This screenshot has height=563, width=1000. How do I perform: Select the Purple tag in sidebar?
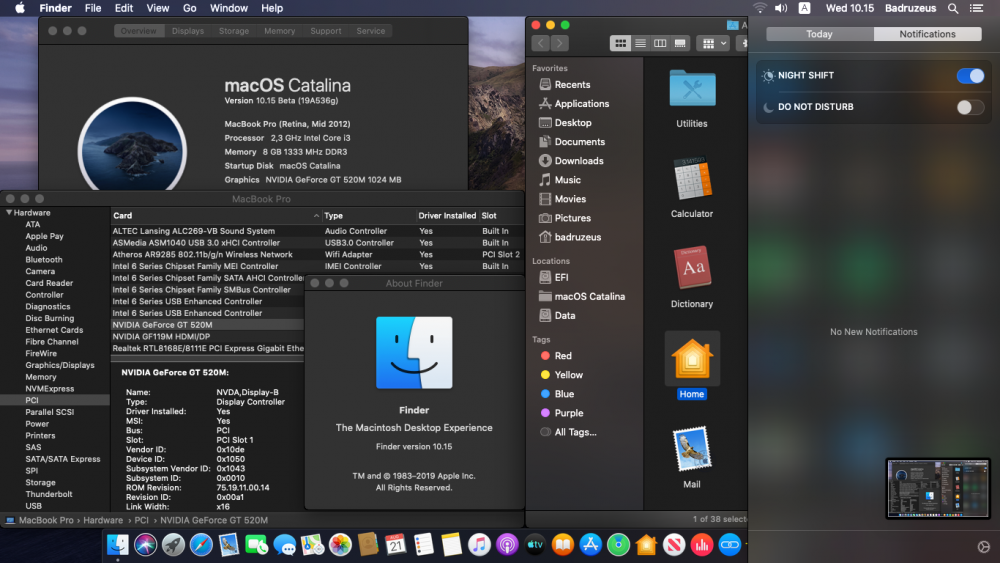568,413
